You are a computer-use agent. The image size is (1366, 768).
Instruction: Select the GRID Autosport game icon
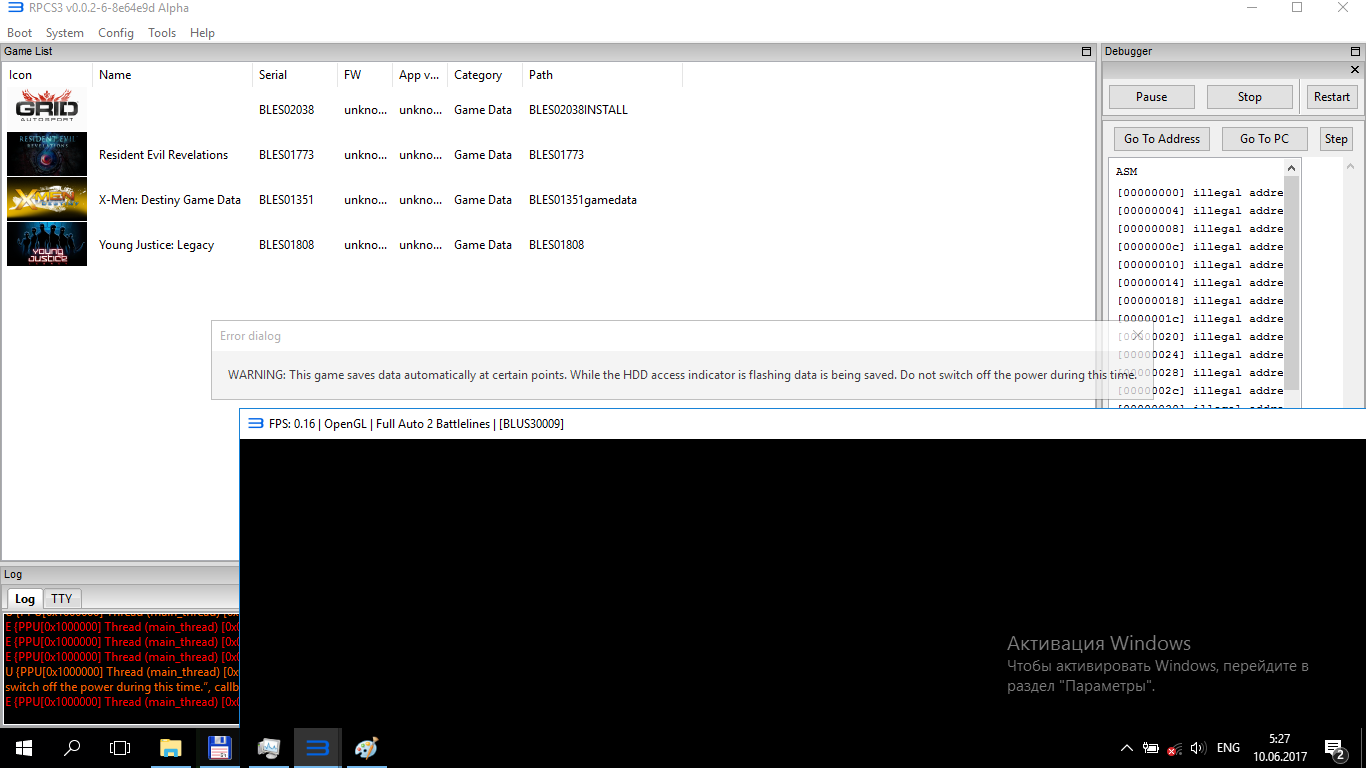pyautogui.click(x=47, y=110)
